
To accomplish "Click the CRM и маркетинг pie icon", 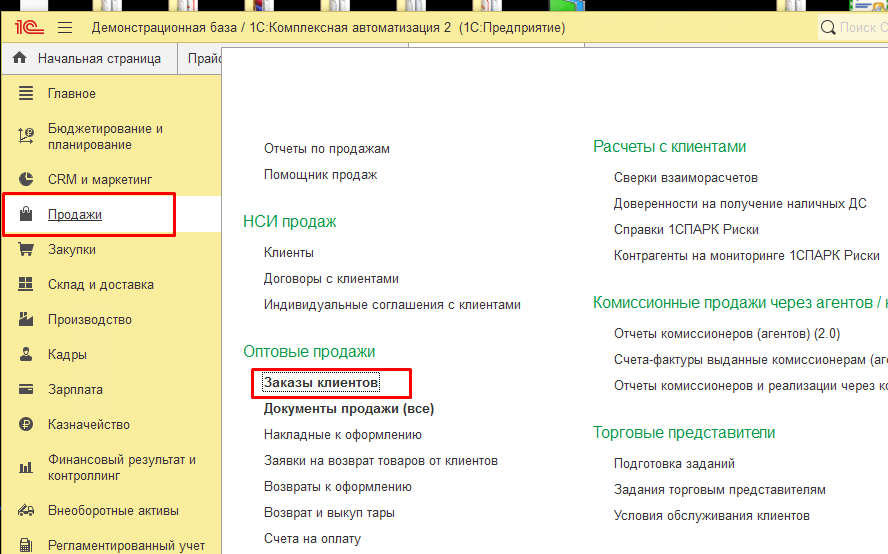I will (26, 179).
